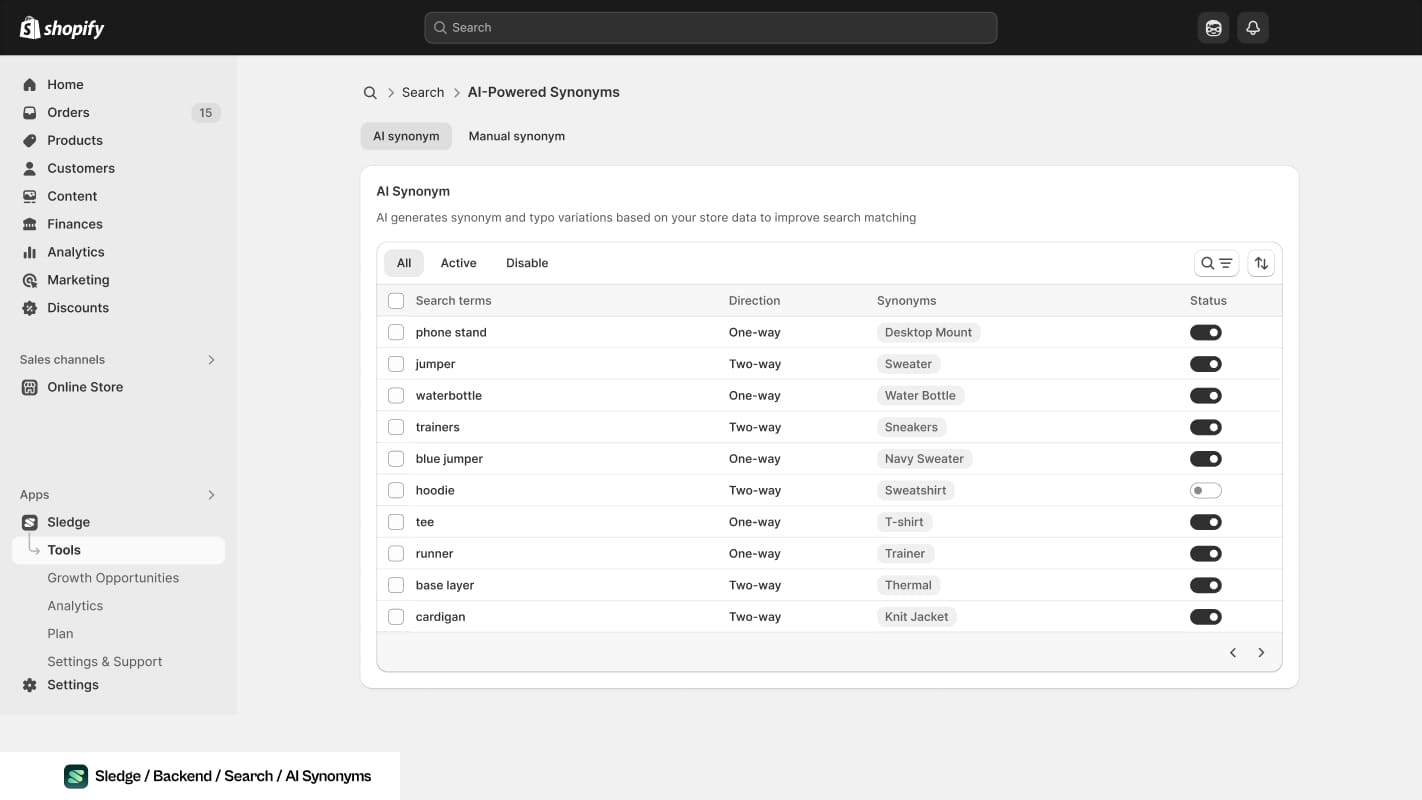Open Tools under Sledge
The image size is (1422, 800).
118,551
